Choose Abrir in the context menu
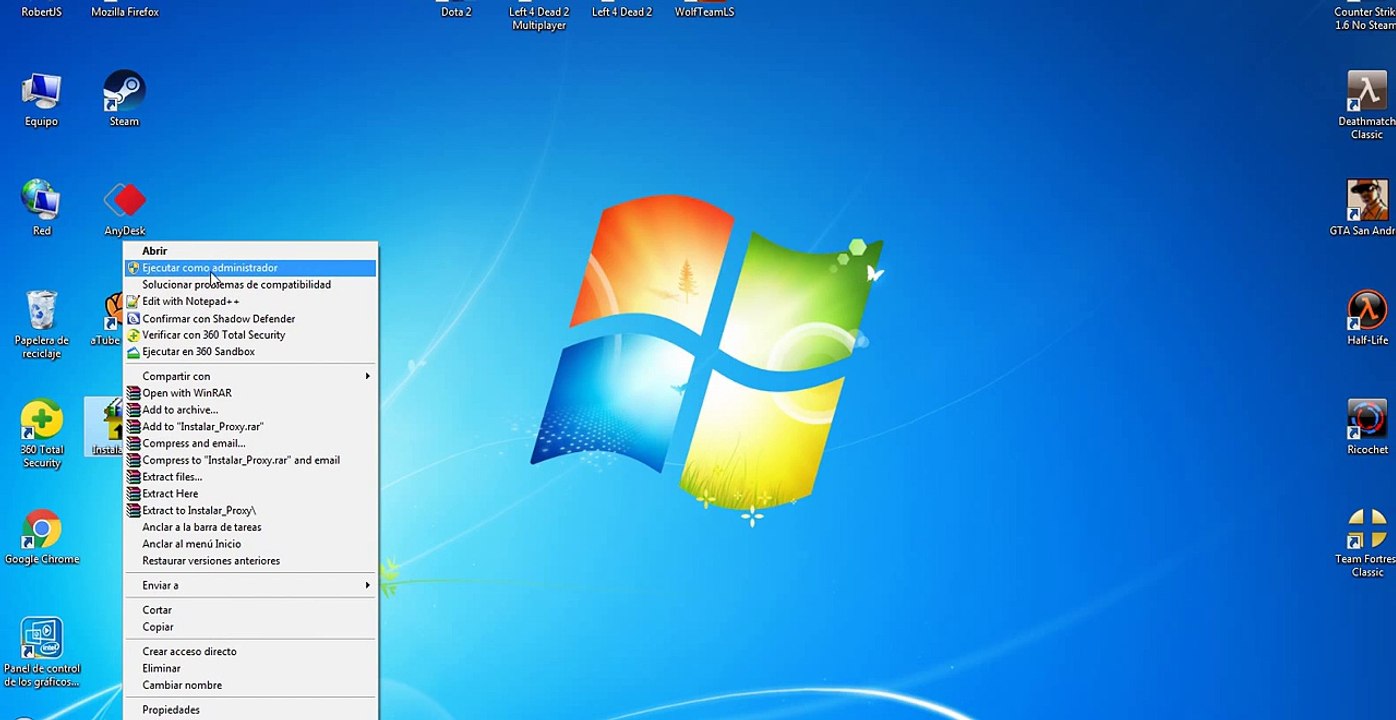The width and height of the screenshot is (1396, 720). [250, 251]
